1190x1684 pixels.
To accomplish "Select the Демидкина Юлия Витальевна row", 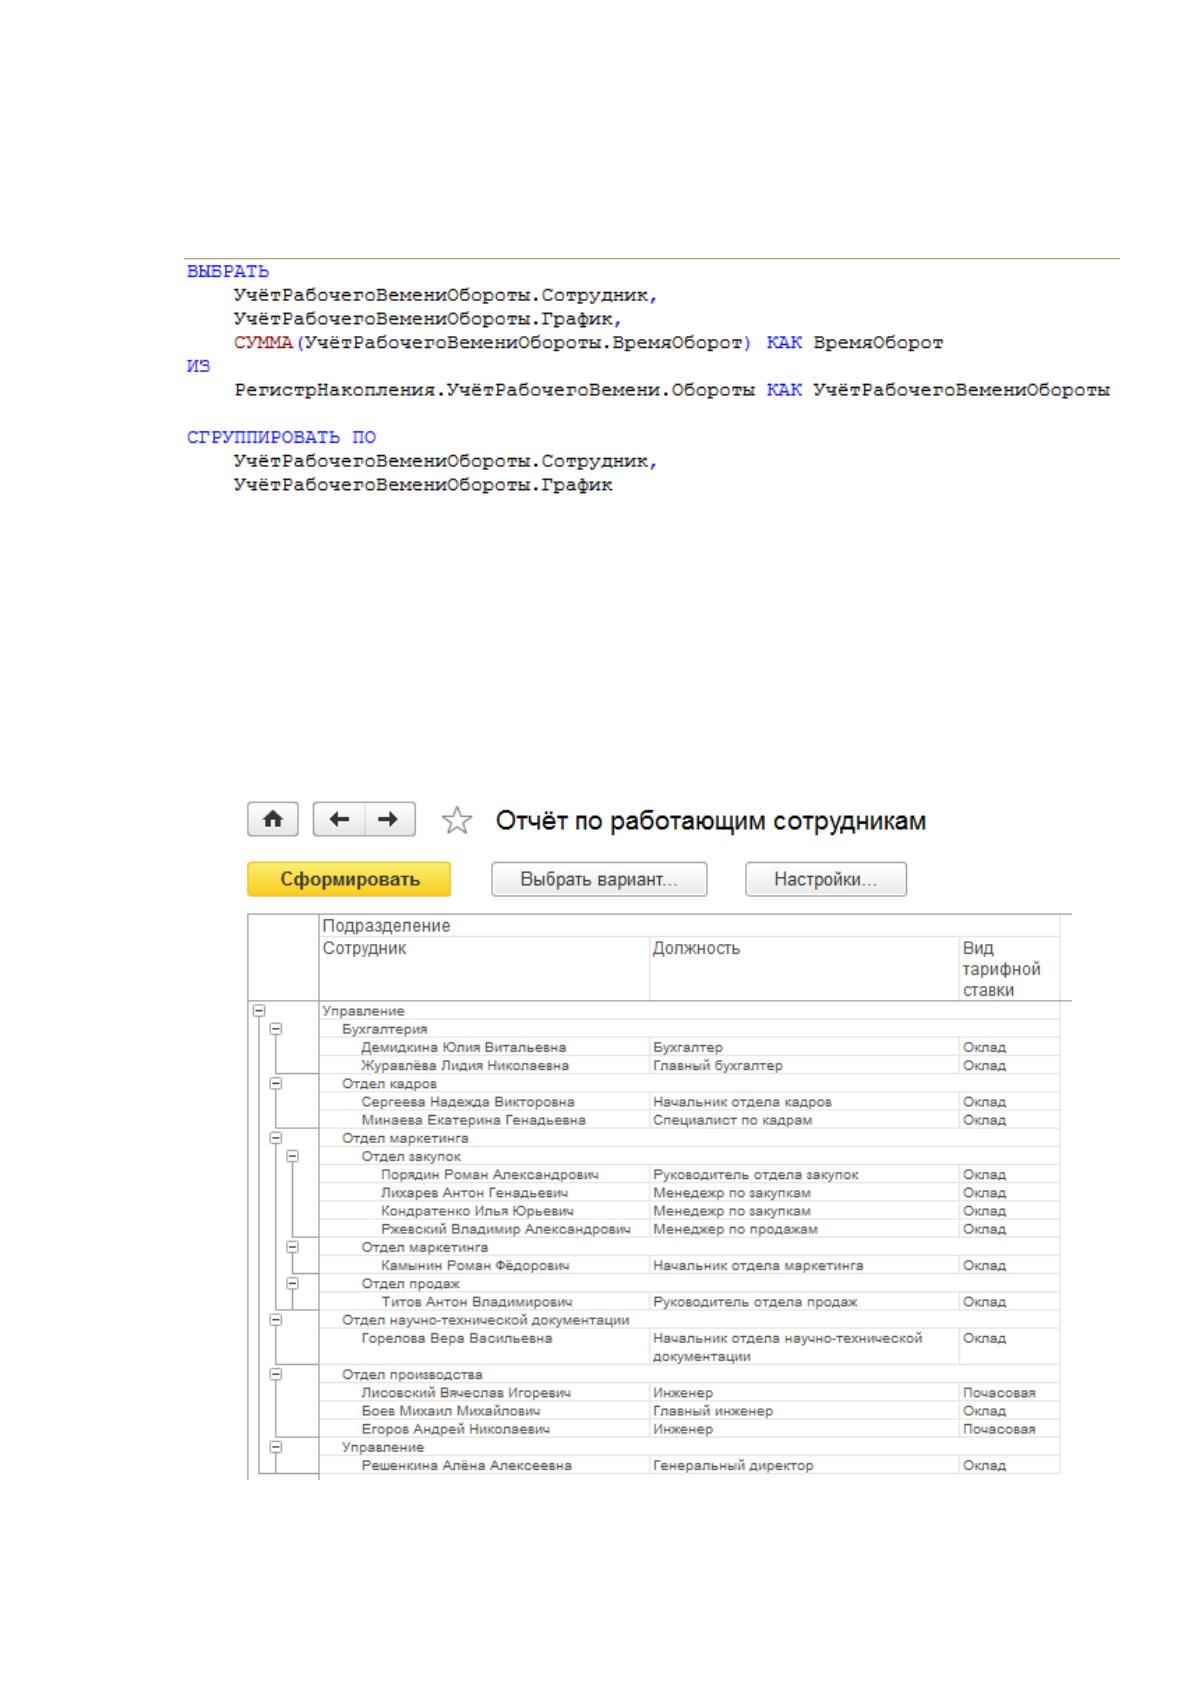I will tap(689, 1047).
